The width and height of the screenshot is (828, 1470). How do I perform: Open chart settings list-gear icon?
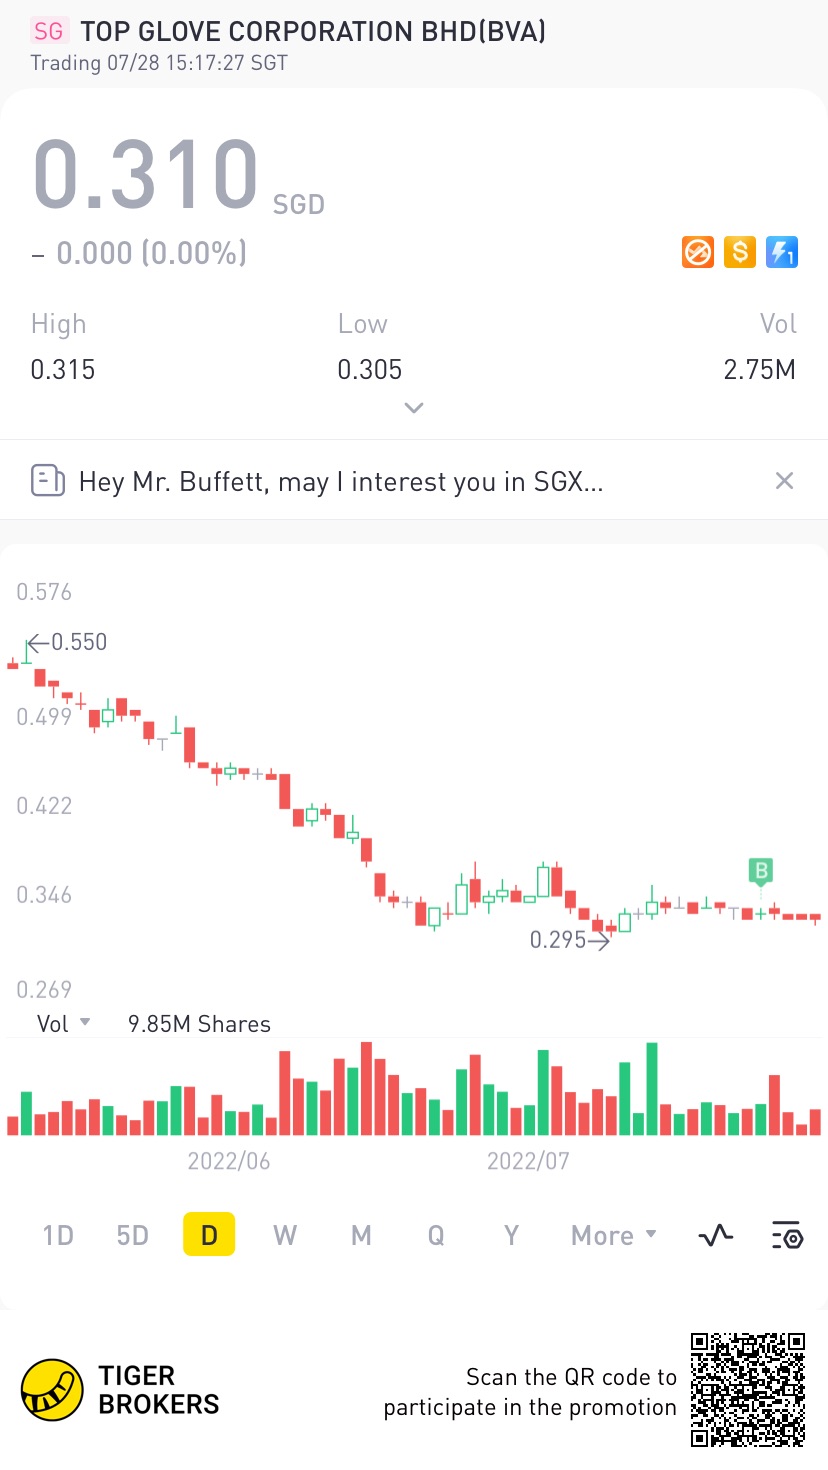(x=787, y=1236)
